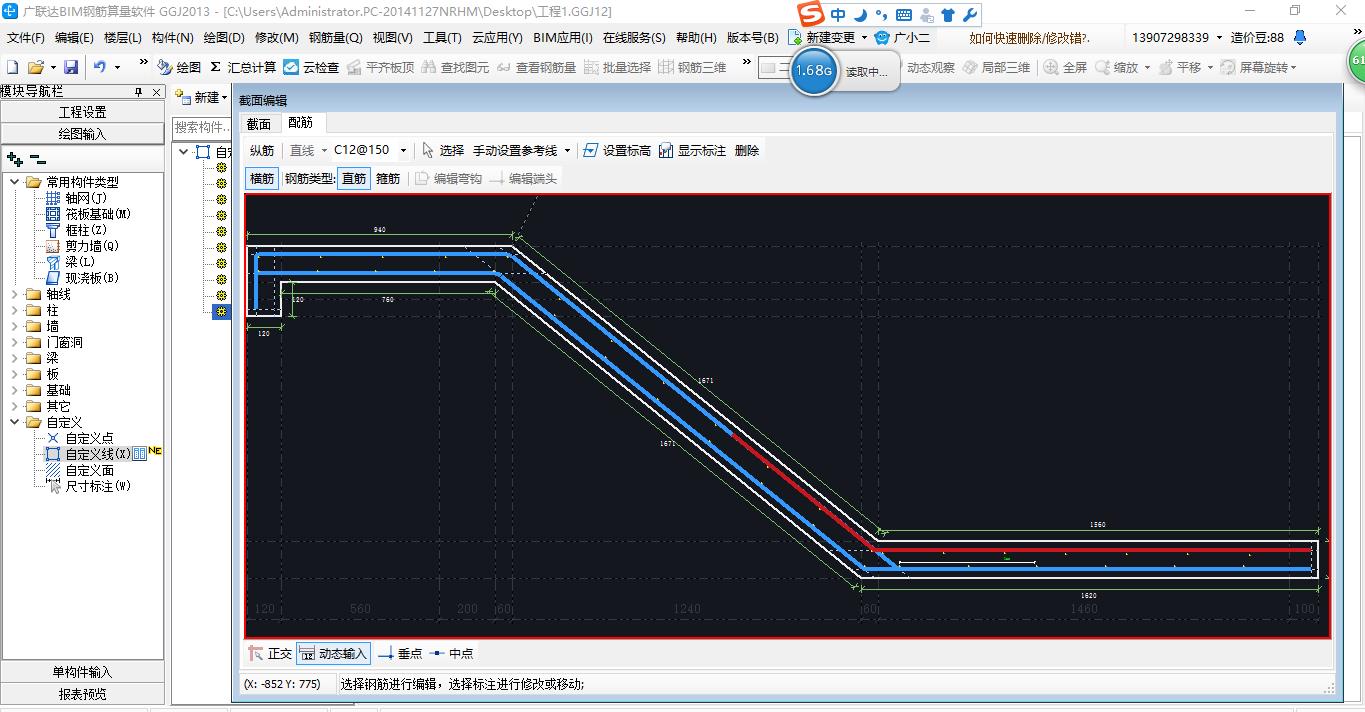The width and height of the screenshot is (1365, 712).
Task: Expand all nodes with the plus icon
Action: point(14,158)
